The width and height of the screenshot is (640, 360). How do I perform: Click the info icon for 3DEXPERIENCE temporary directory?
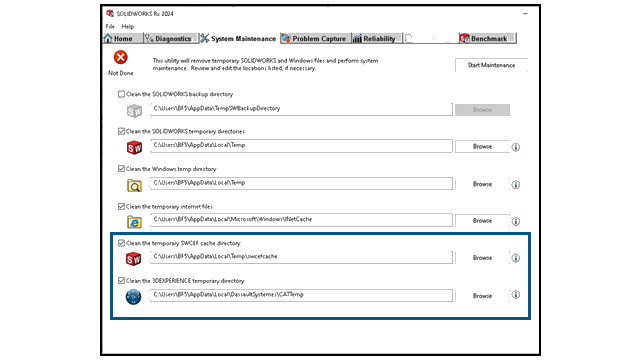click(516, 295)
